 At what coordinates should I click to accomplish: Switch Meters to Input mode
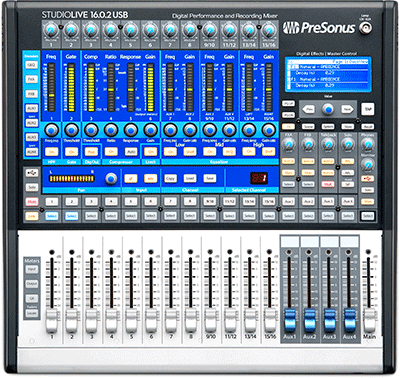32,269
